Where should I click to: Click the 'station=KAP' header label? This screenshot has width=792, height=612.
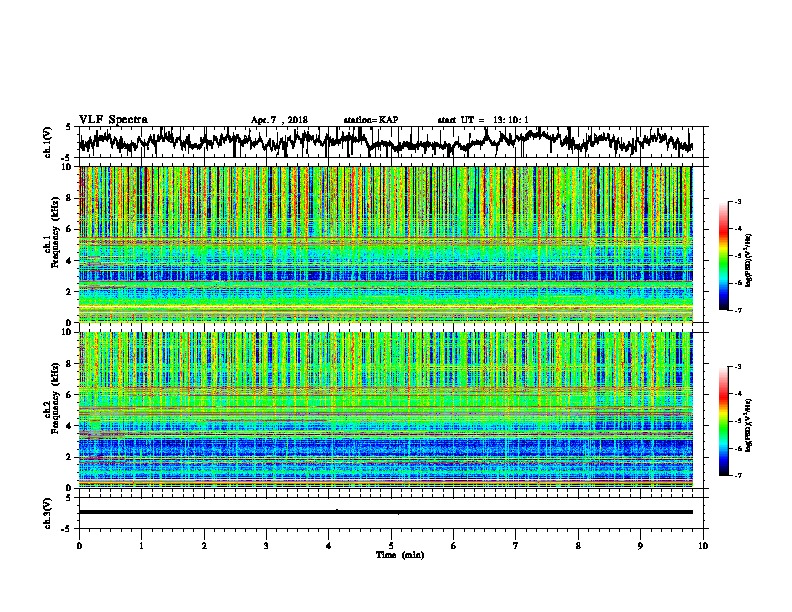pyautogui.click(x=371, y=120)
